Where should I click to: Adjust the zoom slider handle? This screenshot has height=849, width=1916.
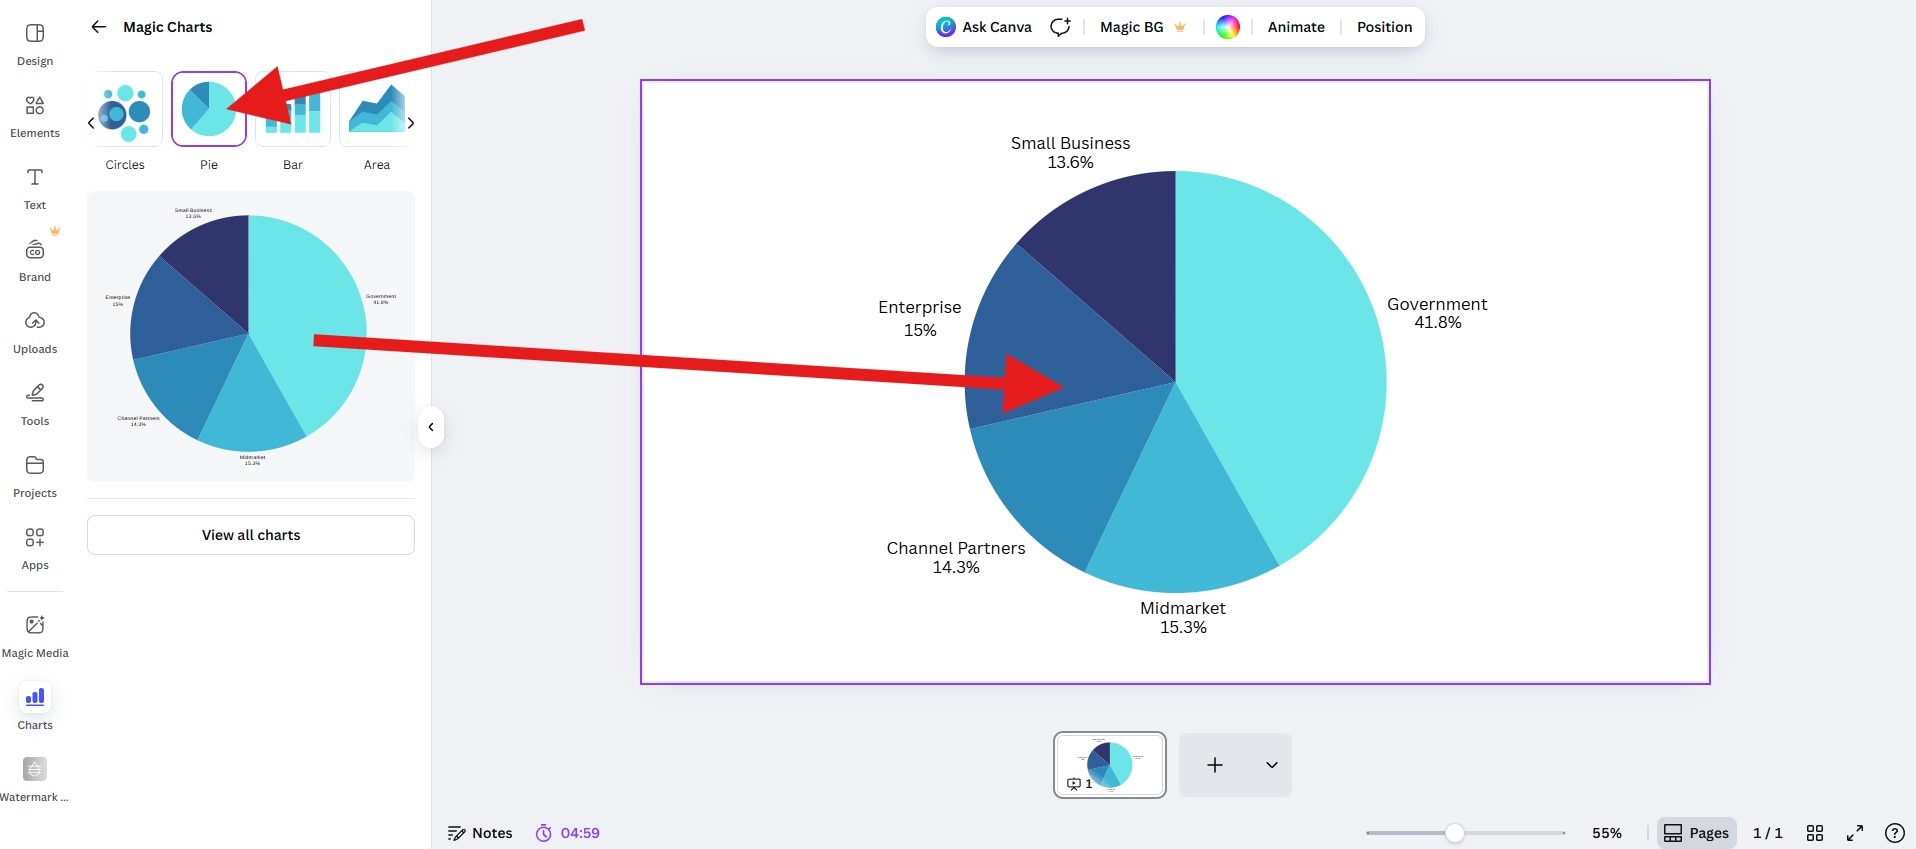[1455, 833]
